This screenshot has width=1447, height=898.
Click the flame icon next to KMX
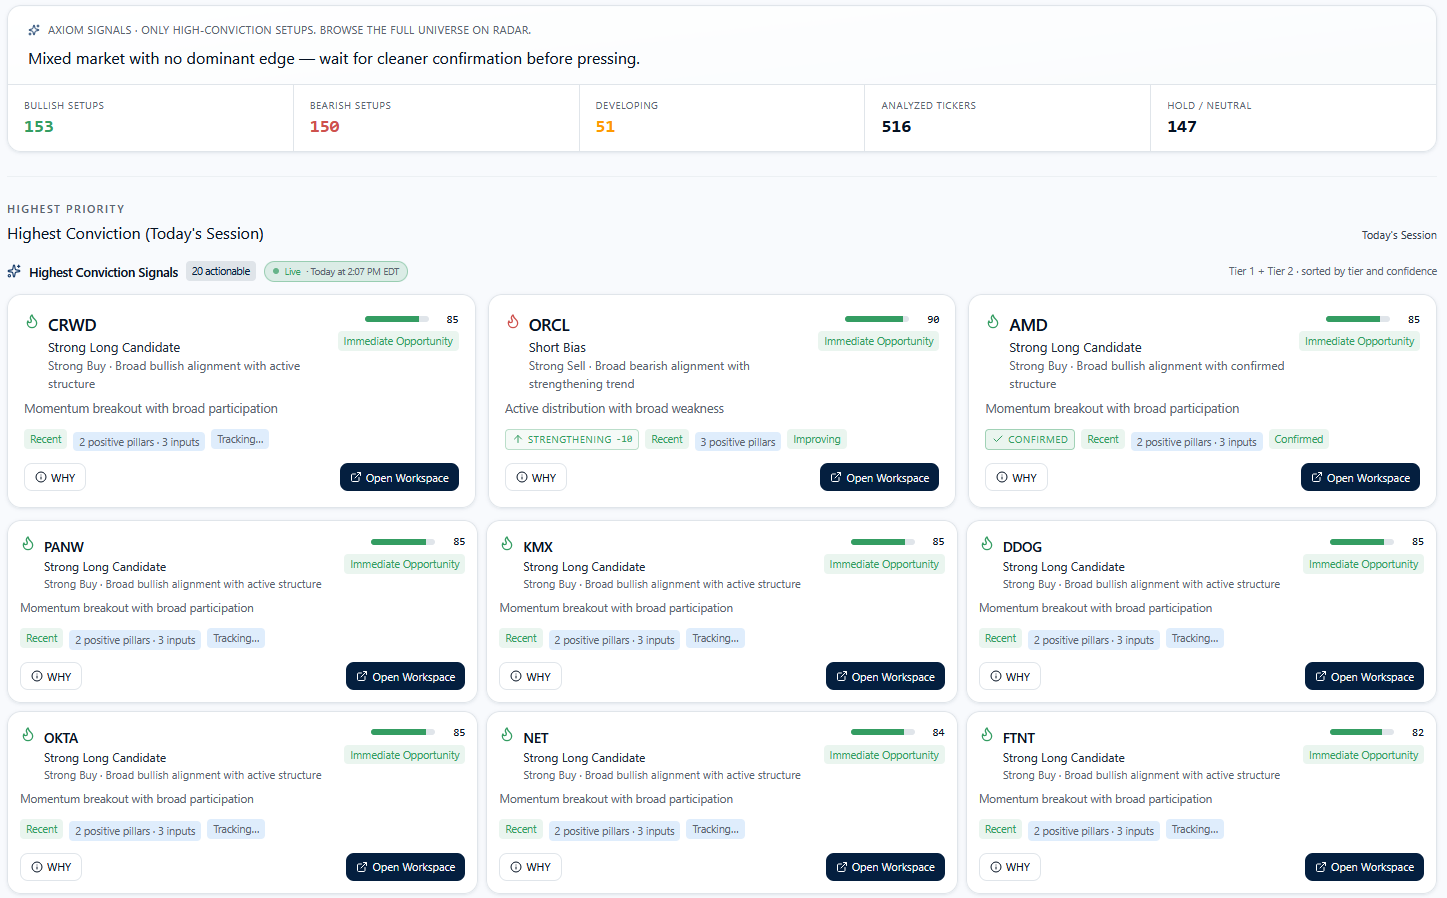[x=507, y=544]
